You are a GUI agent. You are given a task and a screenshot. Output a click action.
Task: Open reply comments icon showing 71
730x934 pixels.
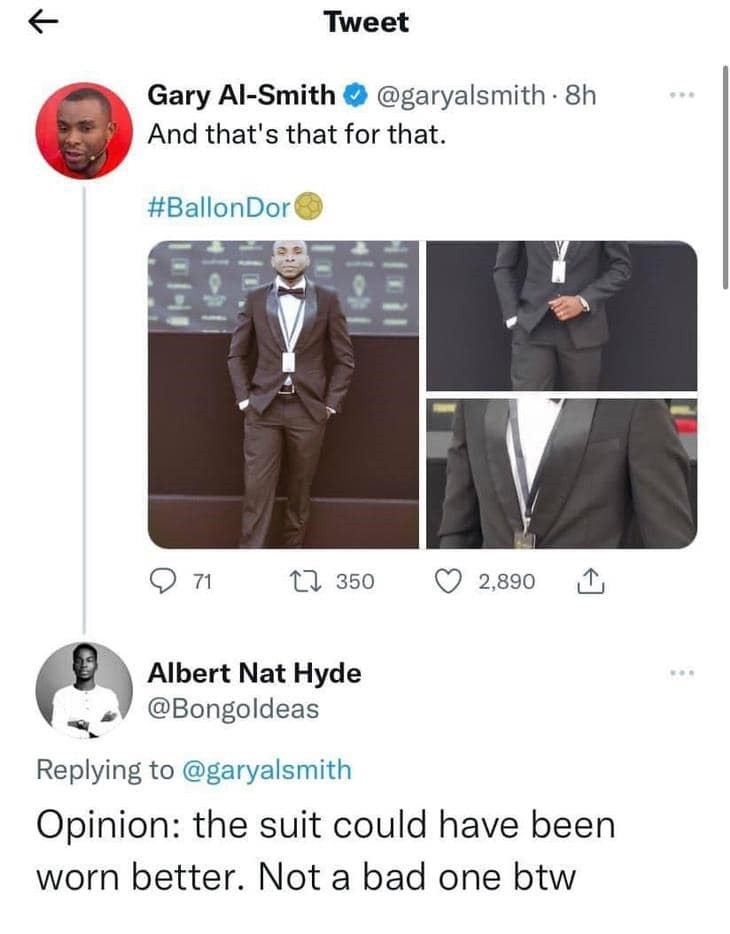click(x=163, y=581)
